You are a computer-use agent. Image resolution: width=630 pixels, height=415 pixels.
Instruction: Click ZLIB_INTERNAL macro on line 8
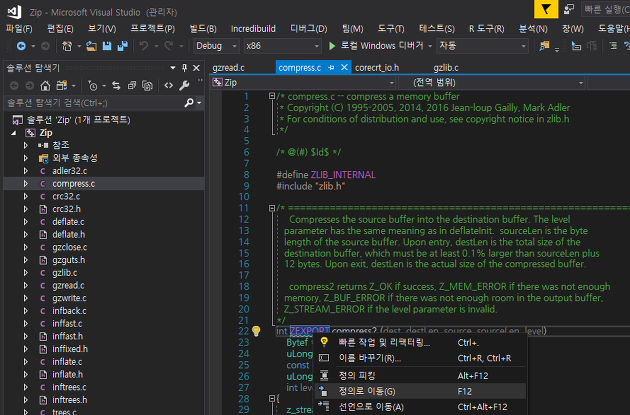[343, 175]
